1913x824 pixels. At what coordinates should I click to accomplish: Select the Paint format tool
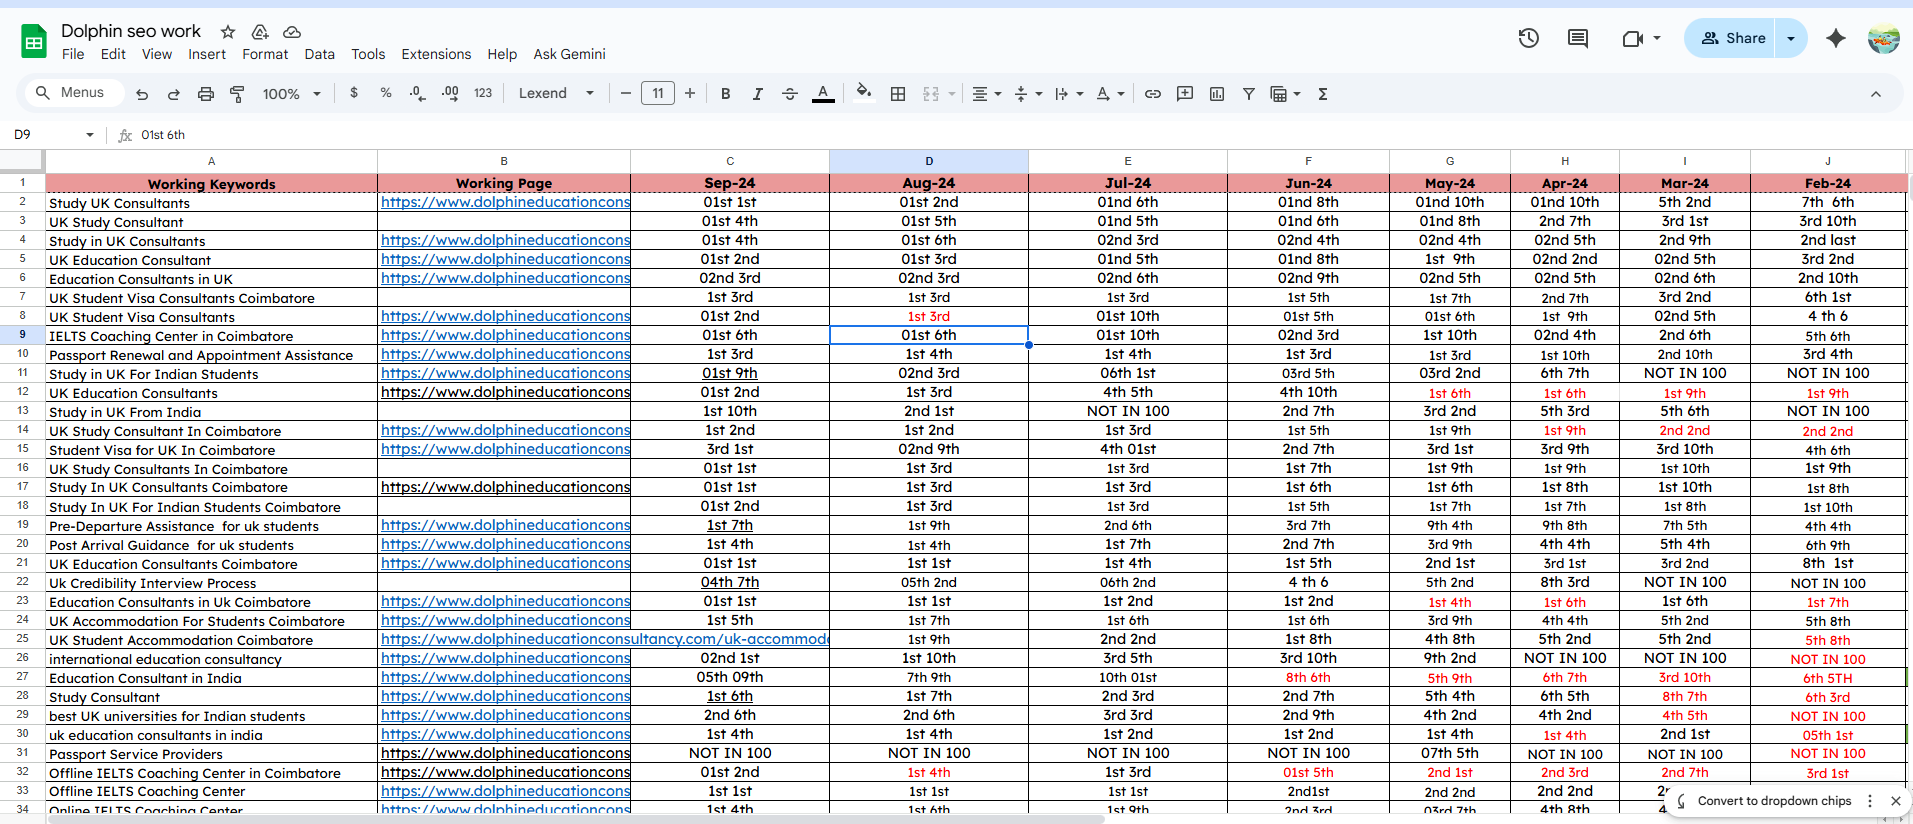coord(237,94)
